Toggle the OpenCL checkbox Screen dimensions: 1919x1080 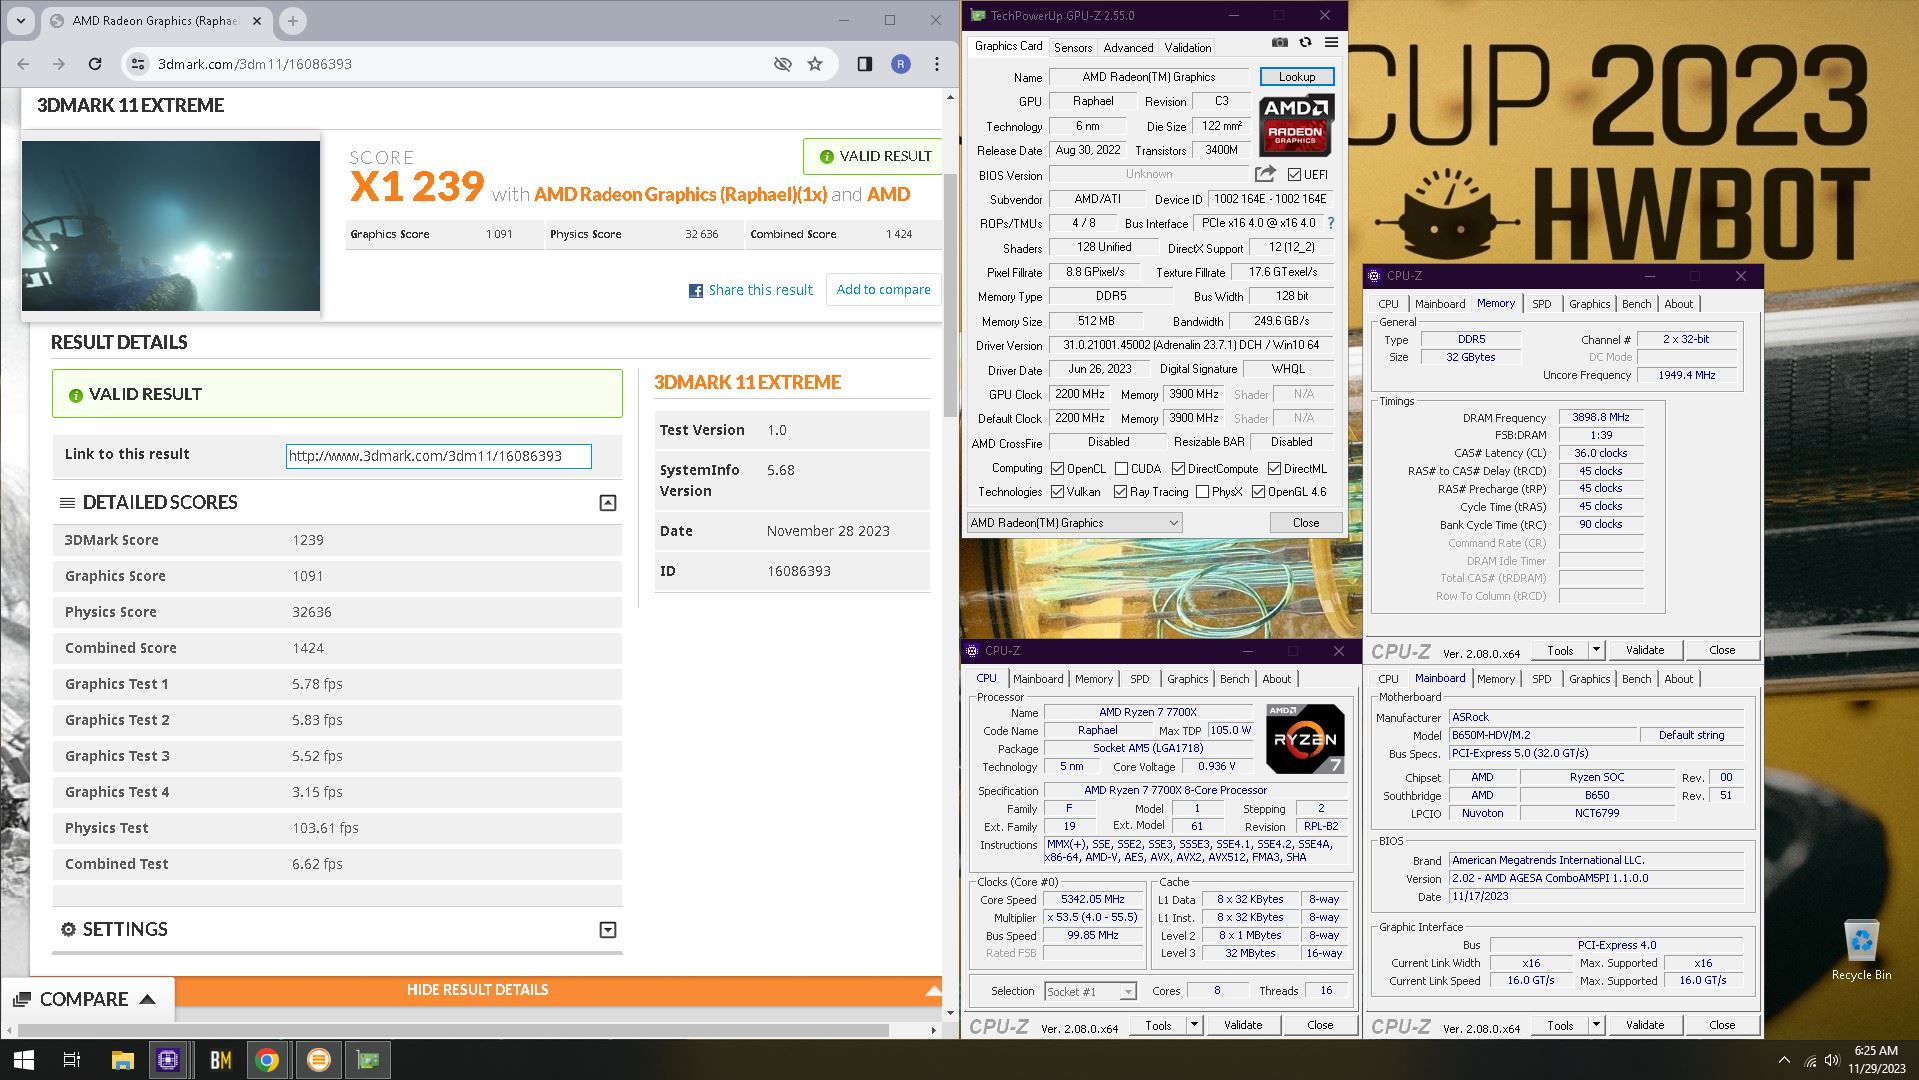click(1057, 468)
